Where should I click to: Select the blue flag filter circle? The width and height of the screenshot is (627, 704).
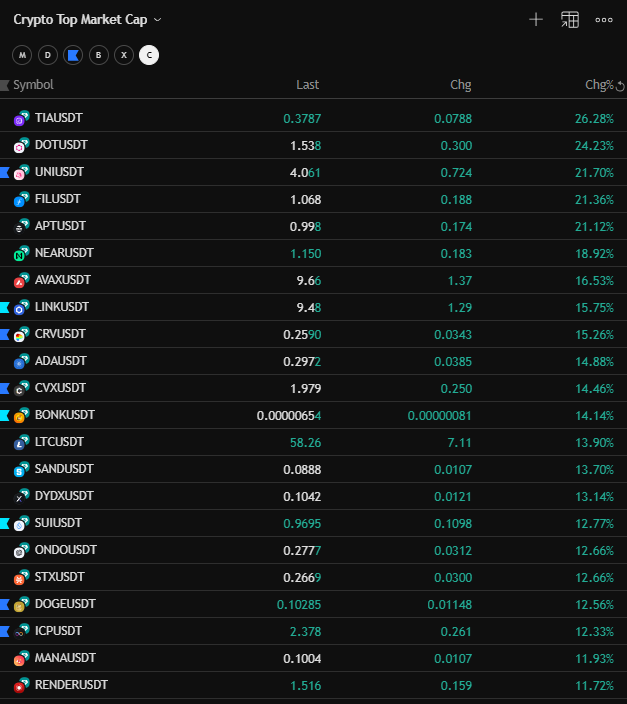coord(73,55)
